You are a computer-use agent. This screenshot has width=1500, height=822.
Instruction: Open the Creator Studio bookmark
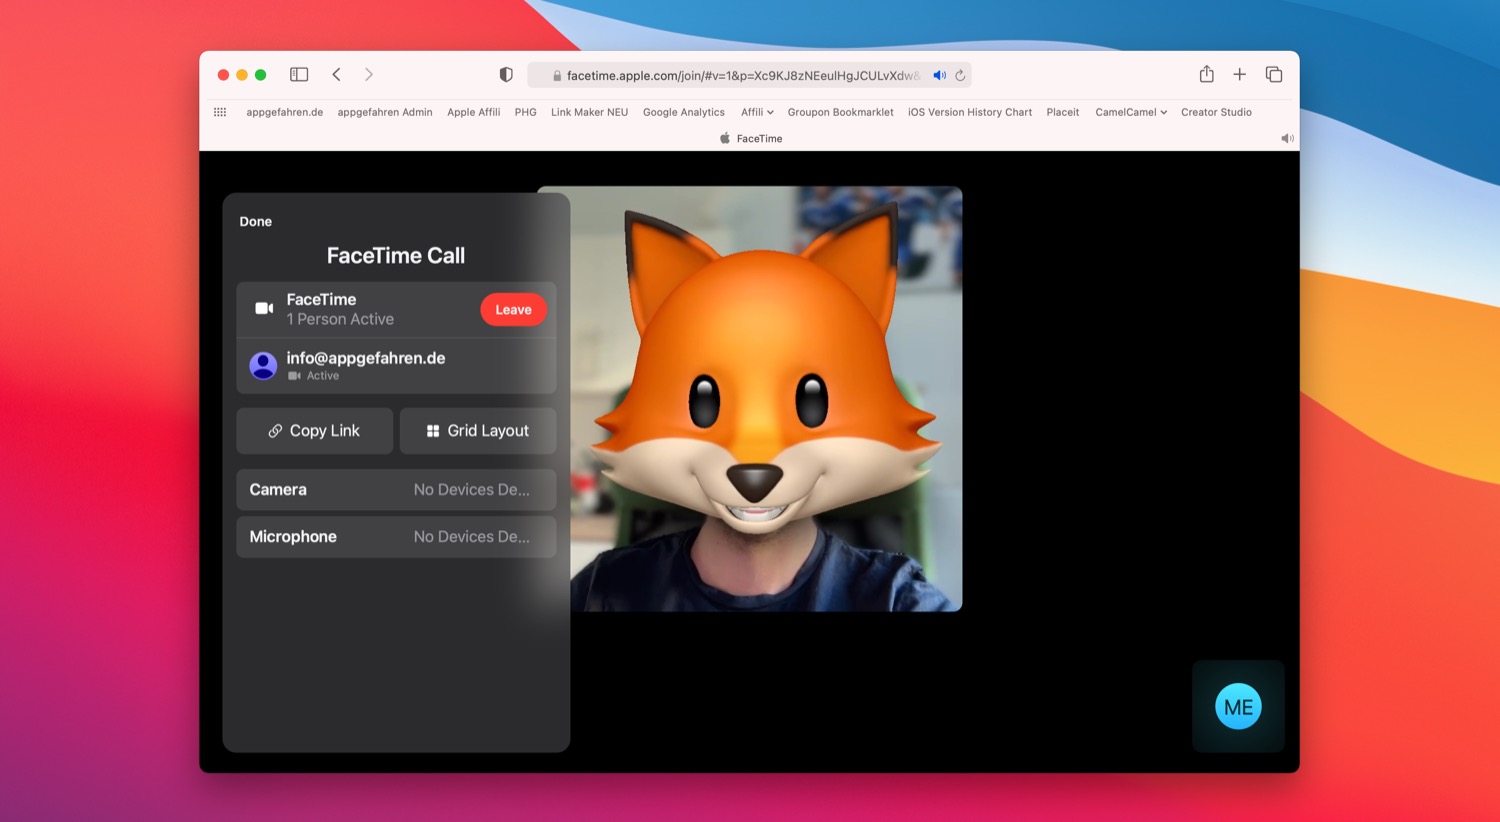click(x=1216, y=112)
